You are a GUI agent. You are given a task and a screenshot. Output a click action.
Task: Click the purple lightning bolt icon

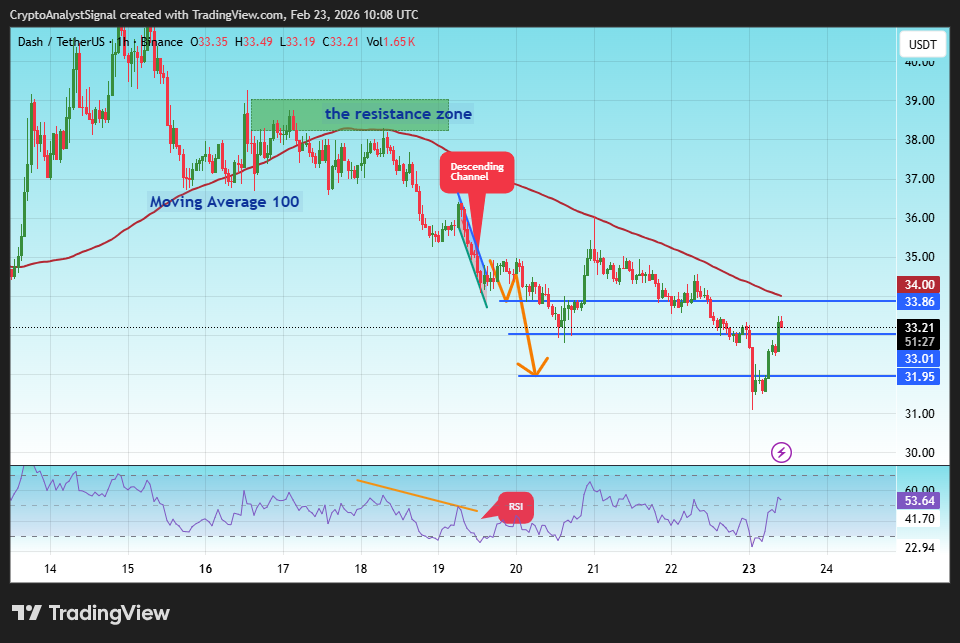tap(781, 453)
